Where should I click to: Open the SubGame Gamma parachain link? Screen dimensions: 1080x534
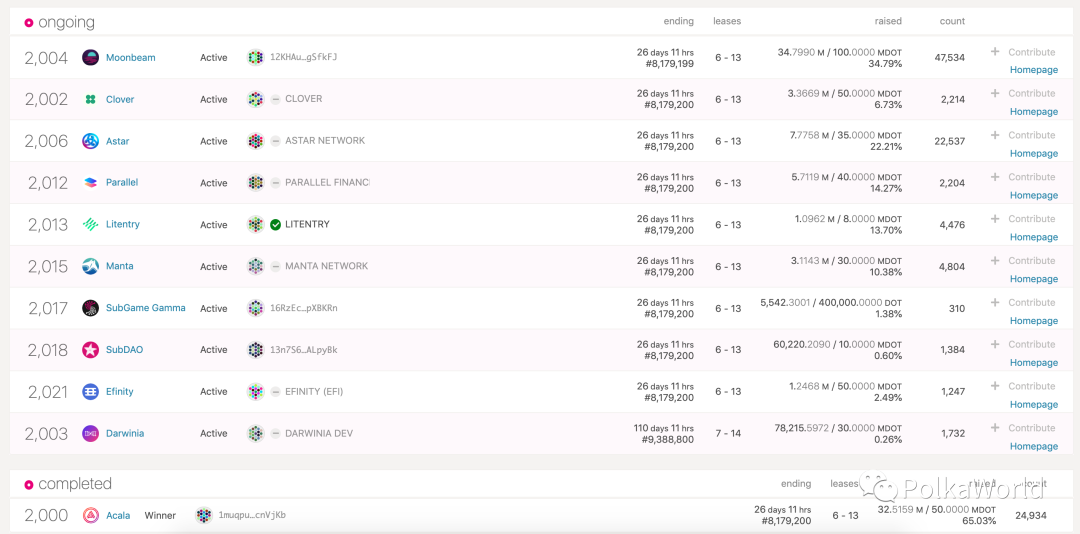pyautogui.click(x=145, y=308)
